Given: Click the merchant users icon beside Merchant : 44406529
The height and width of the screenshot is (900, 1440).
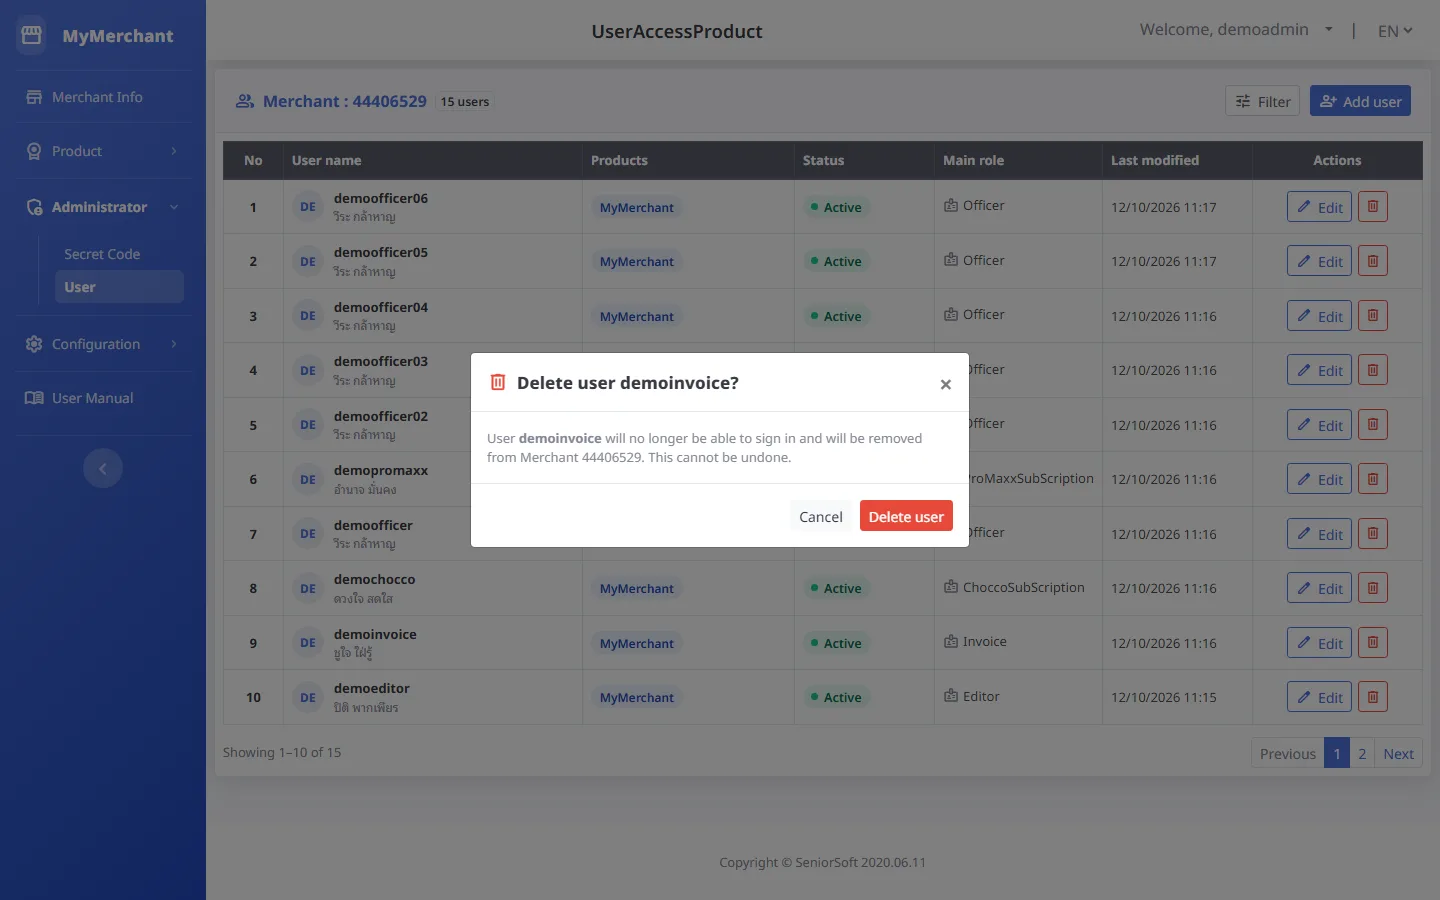Looking at the screenshot, I should [x=245, y=101].
